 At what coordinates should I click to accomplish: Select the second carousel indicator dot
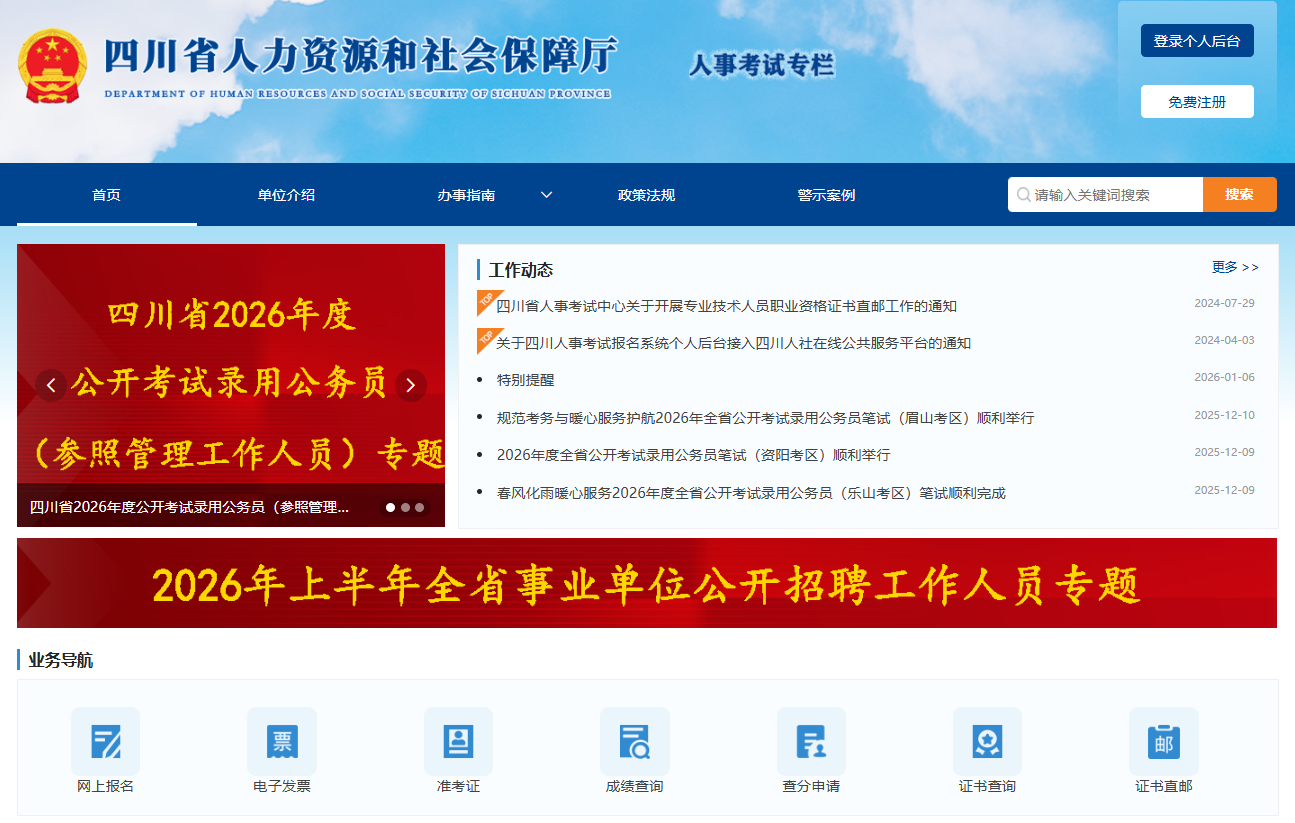pos(405,507)
